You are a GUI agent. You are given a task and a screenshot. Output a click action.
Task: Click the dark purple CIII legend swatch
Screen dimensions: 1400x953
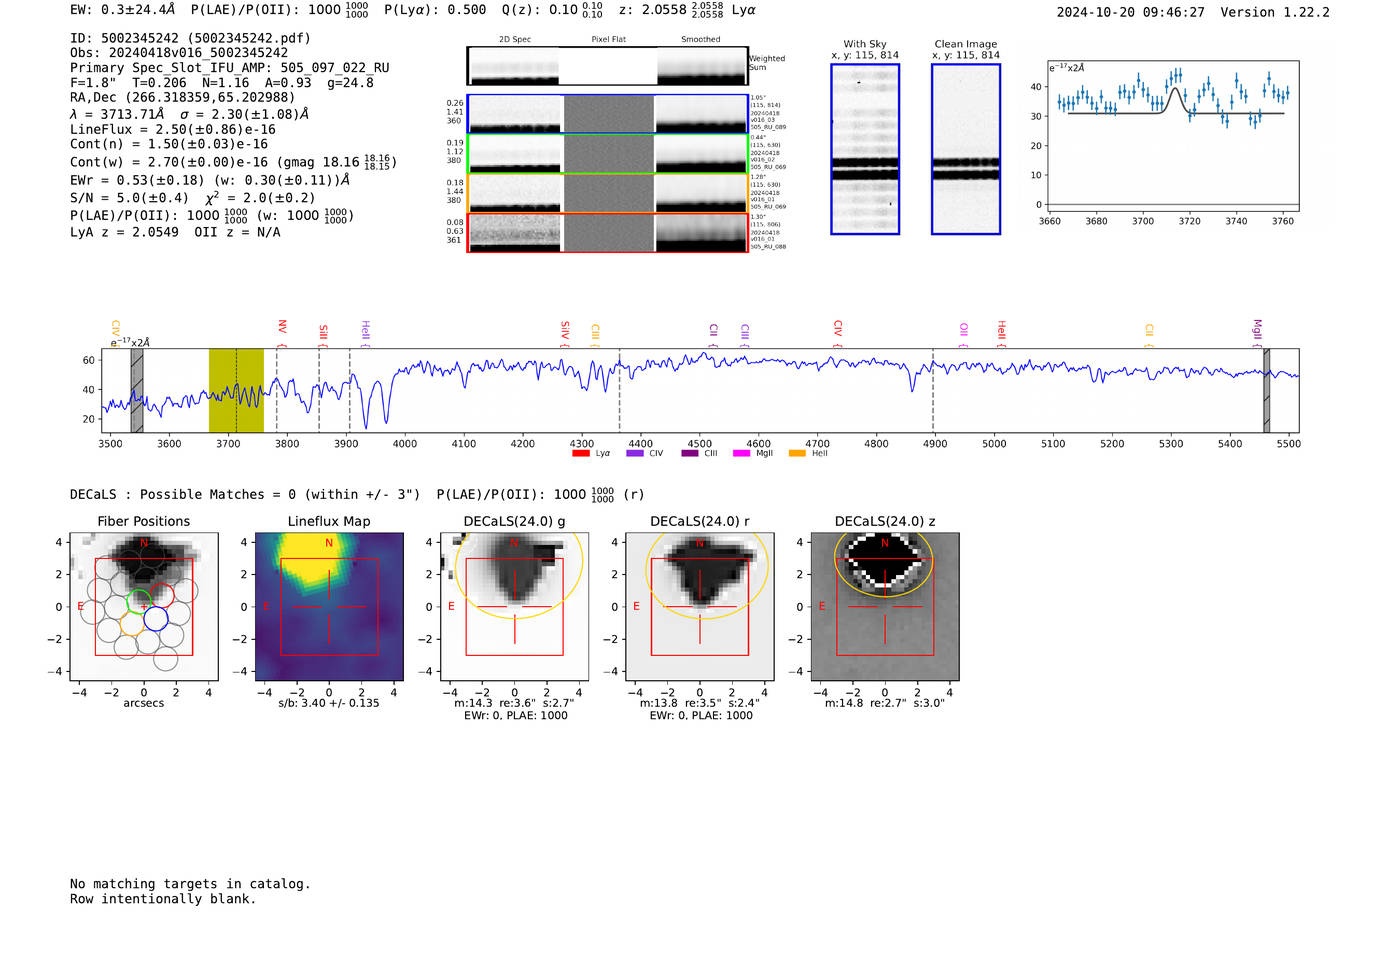point(690,453)
